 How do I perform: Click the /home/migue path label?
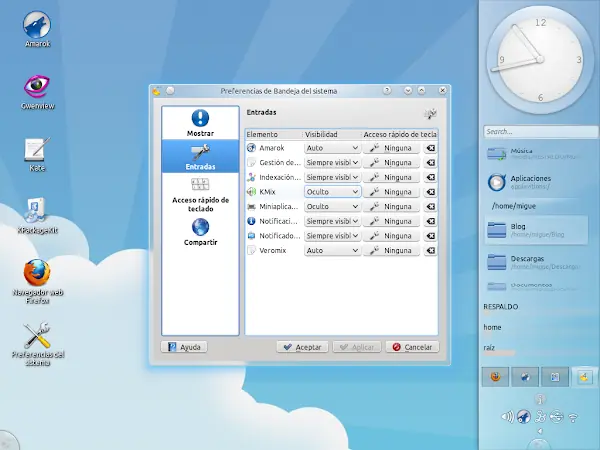click(x=514, y=206)
